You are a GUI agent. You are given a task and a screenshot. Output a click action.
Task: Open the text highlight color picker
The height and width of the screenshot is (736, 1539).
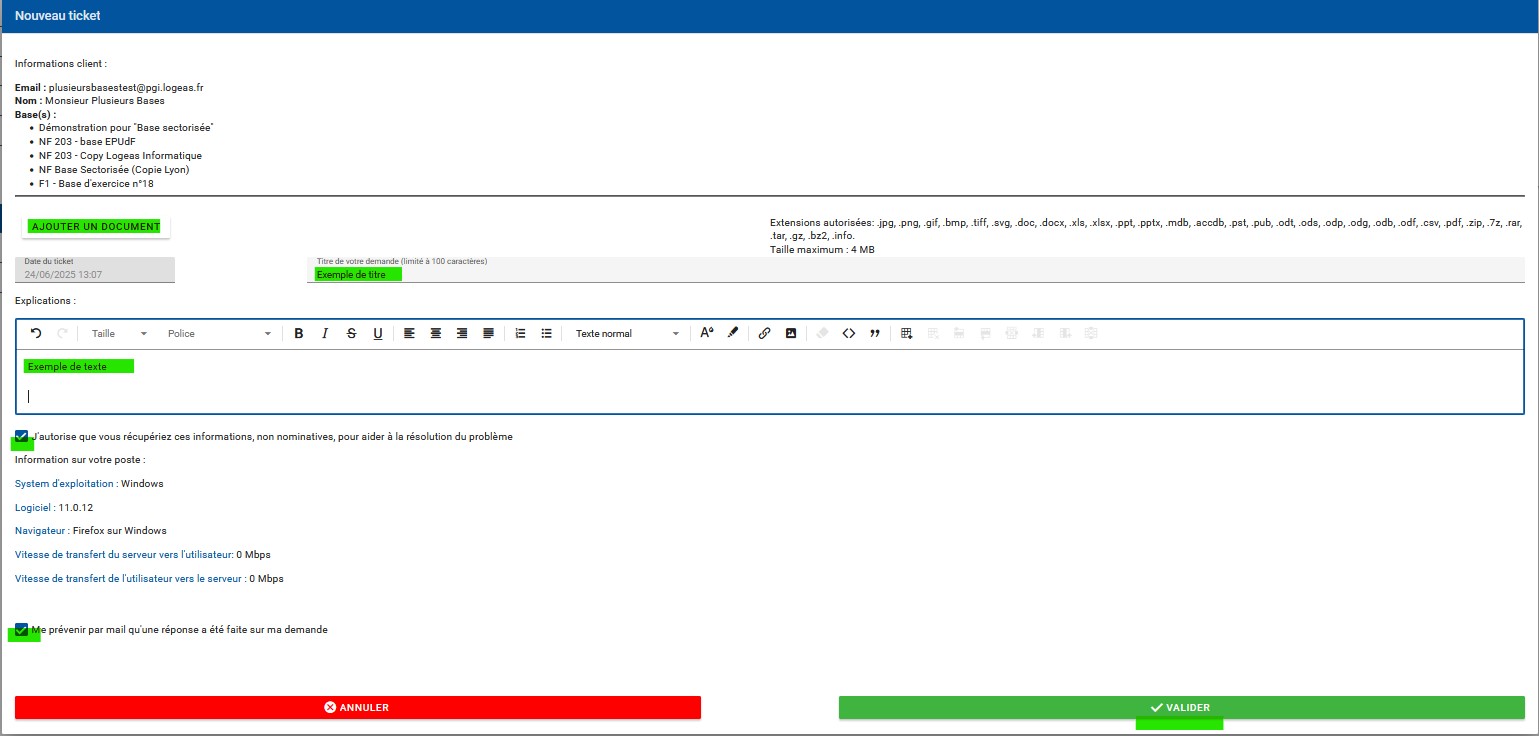coord(733,334)
